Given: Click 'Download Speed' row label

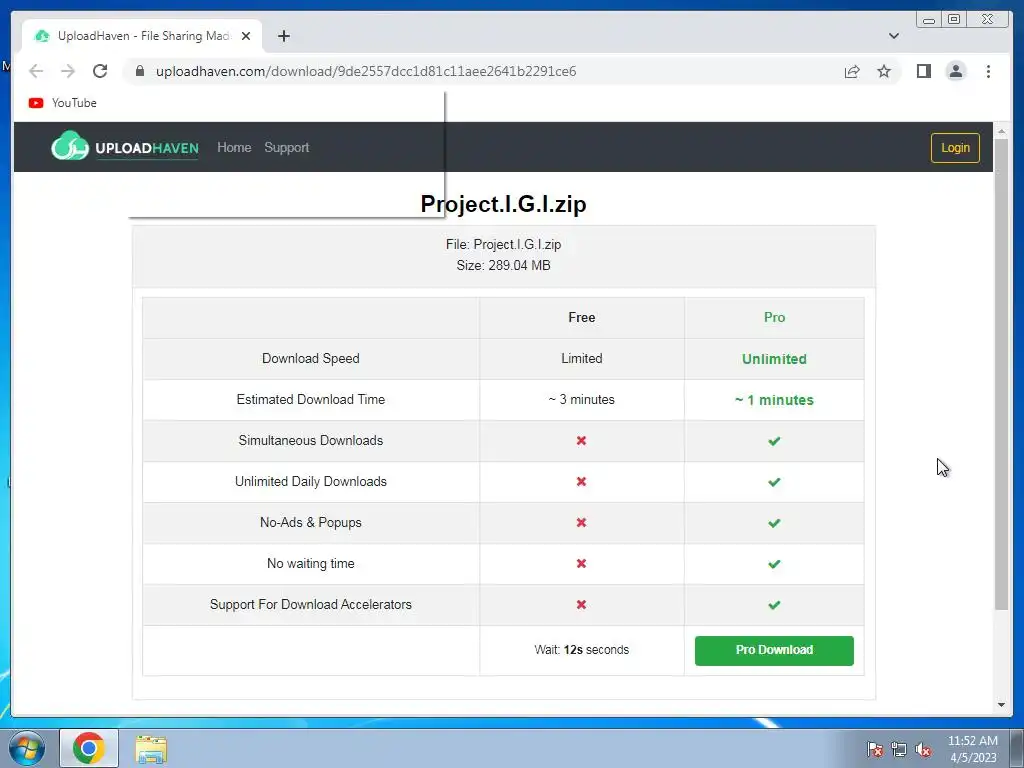Looking at the screenshot, I should click(311, 359).
